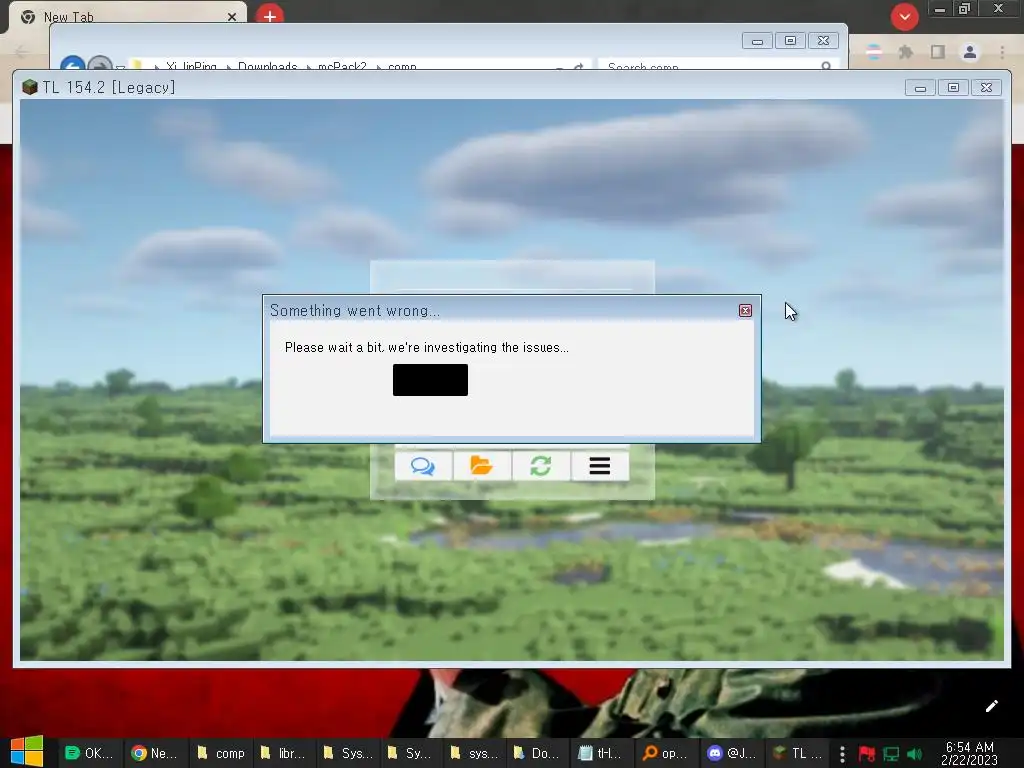1024x768 pixels.
Task: Open the hamburger menu in the launcher
Action: pos(600,466)
